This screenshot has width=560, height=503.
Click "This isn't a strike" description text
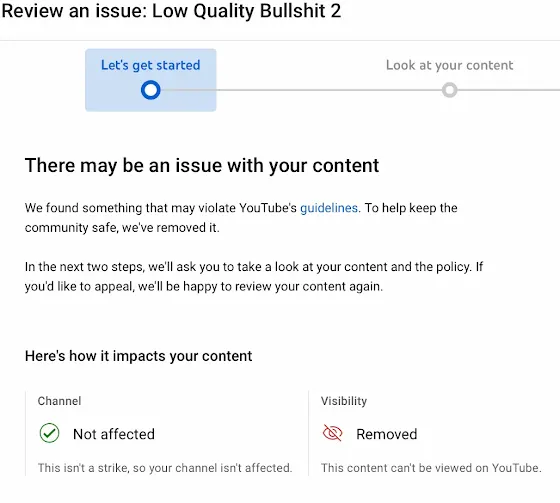(x=165, y=468)
